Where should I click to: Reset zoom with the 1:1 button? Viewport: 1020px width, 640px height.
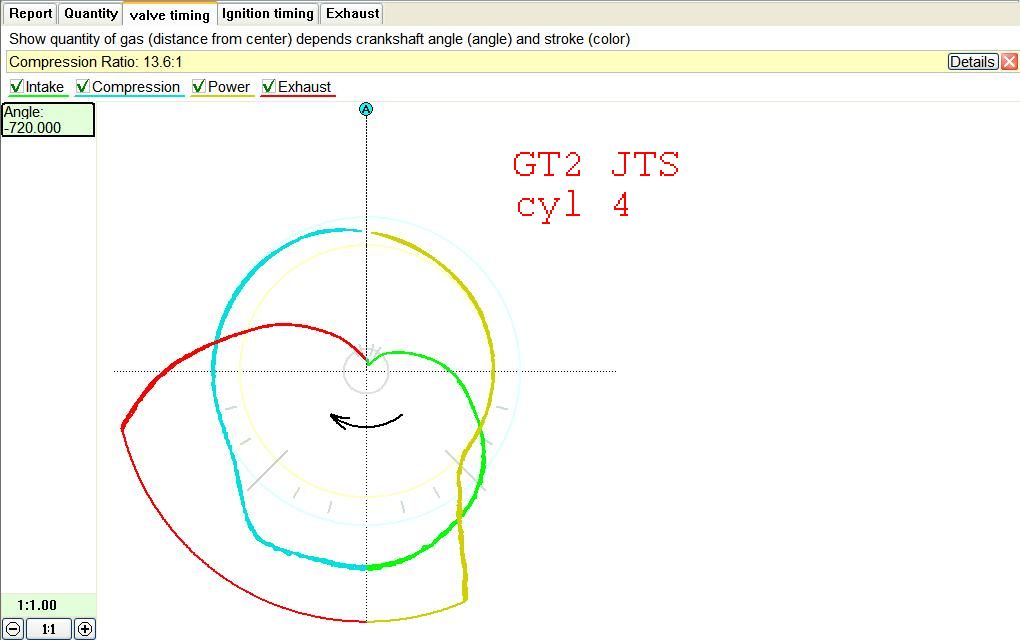(x=49, y=629)
